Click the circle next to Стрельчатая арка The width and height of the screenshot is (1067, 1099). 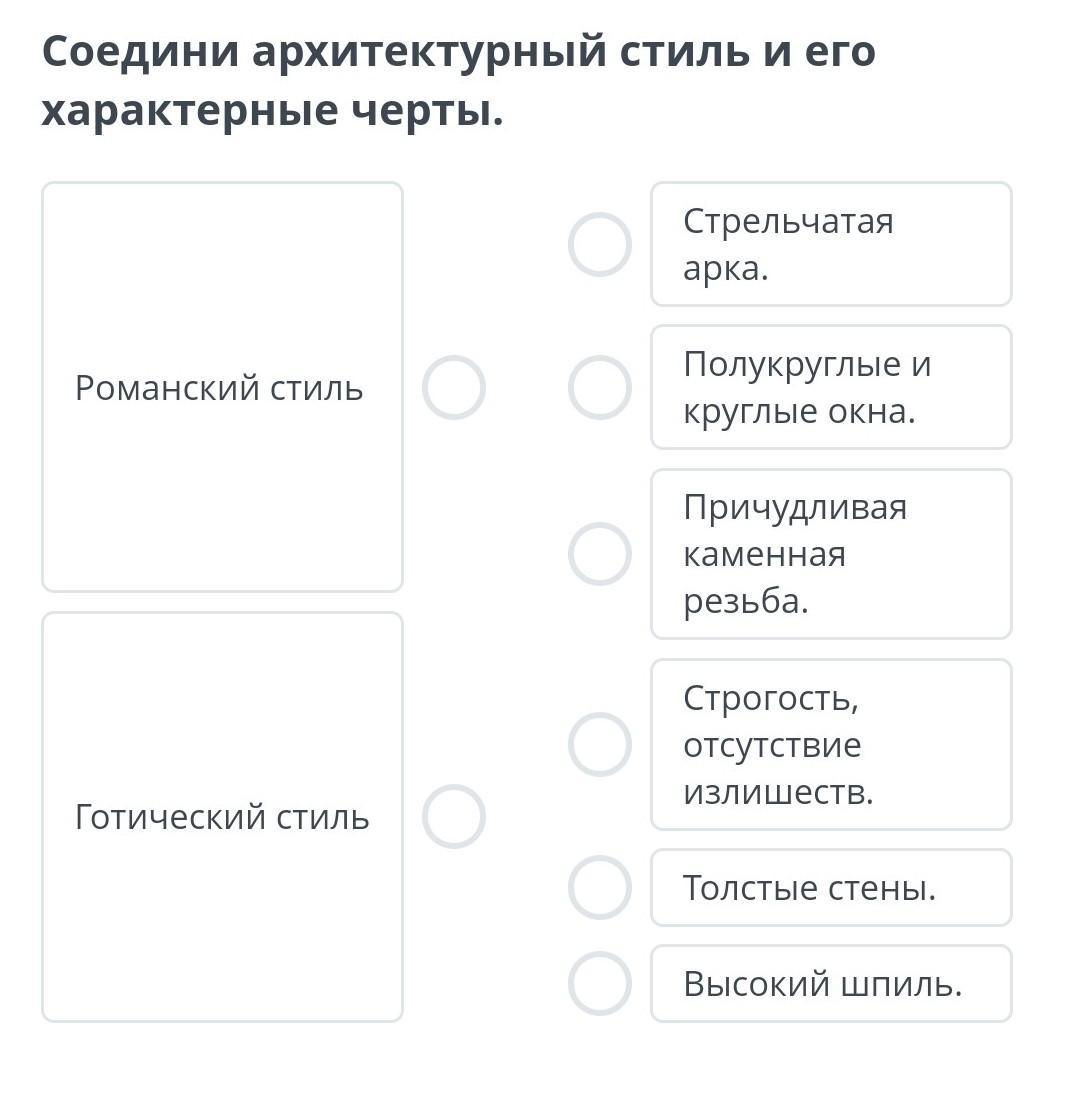pyautogui.click(x=599, y=244)
